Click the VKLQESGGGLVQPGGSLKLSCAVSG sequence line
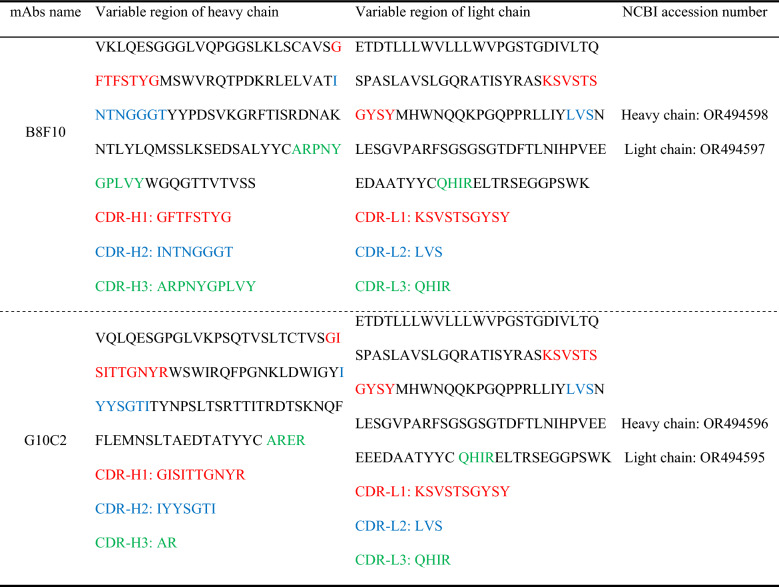The image size is (779, 587). point(219,47)
